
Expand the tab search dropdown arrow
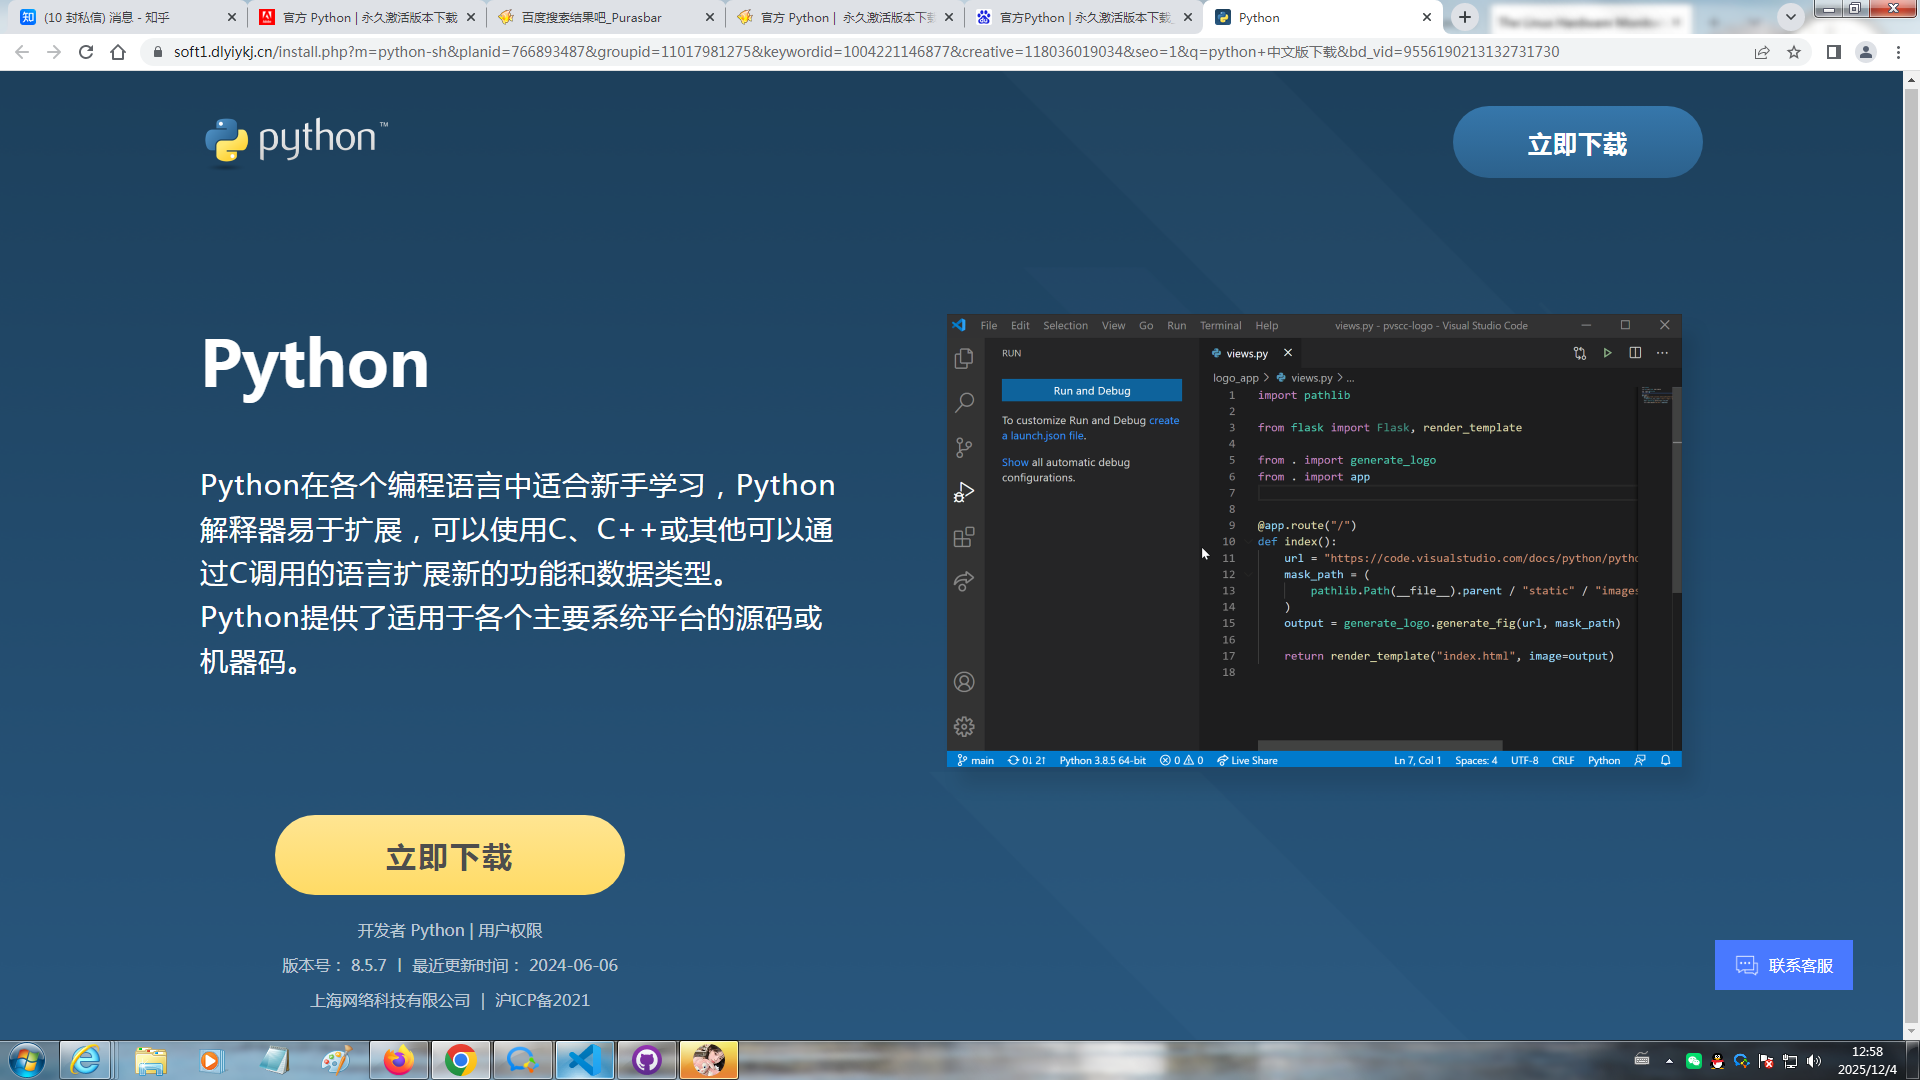[x=1791, y=17]
